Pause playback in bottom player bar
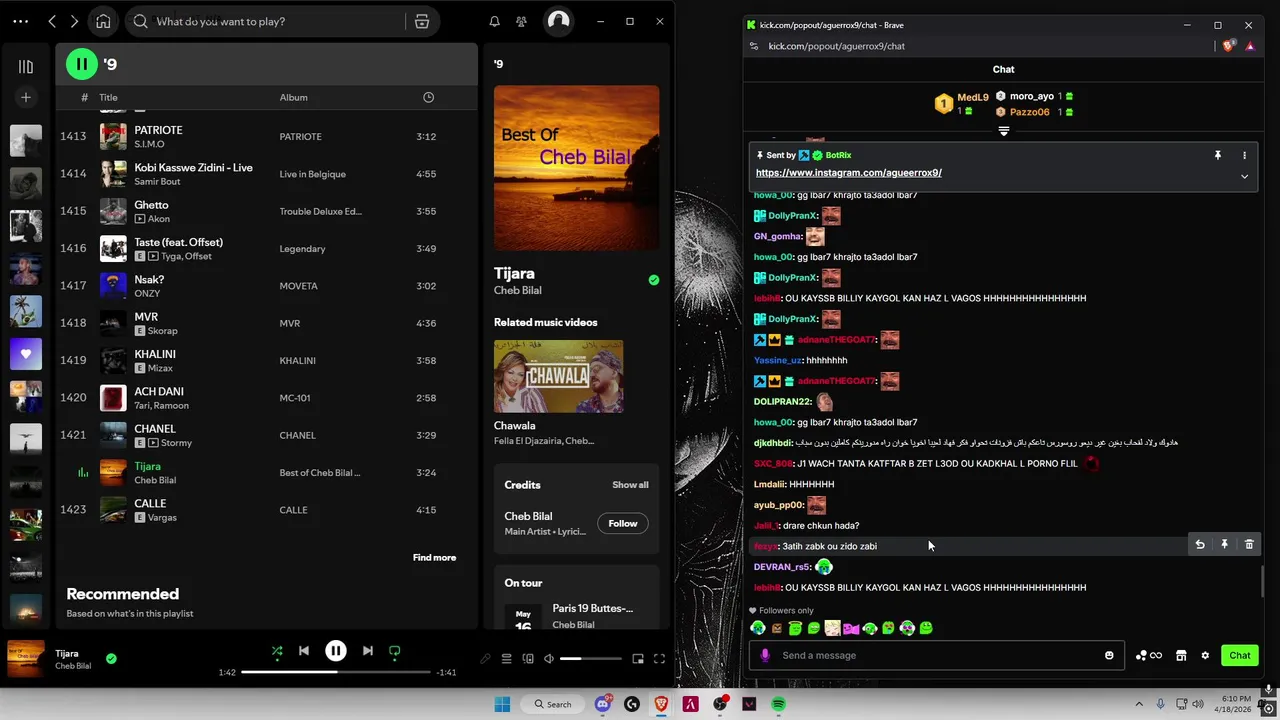The width and height of the screenshot is (1280, 720). (336, 651)
